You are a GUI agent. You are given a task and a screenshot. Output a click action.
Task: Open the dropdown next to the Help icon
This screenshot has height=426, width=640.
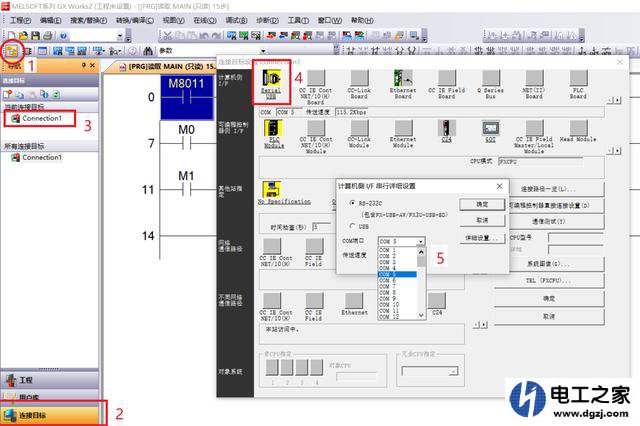(x=120, y=36)
